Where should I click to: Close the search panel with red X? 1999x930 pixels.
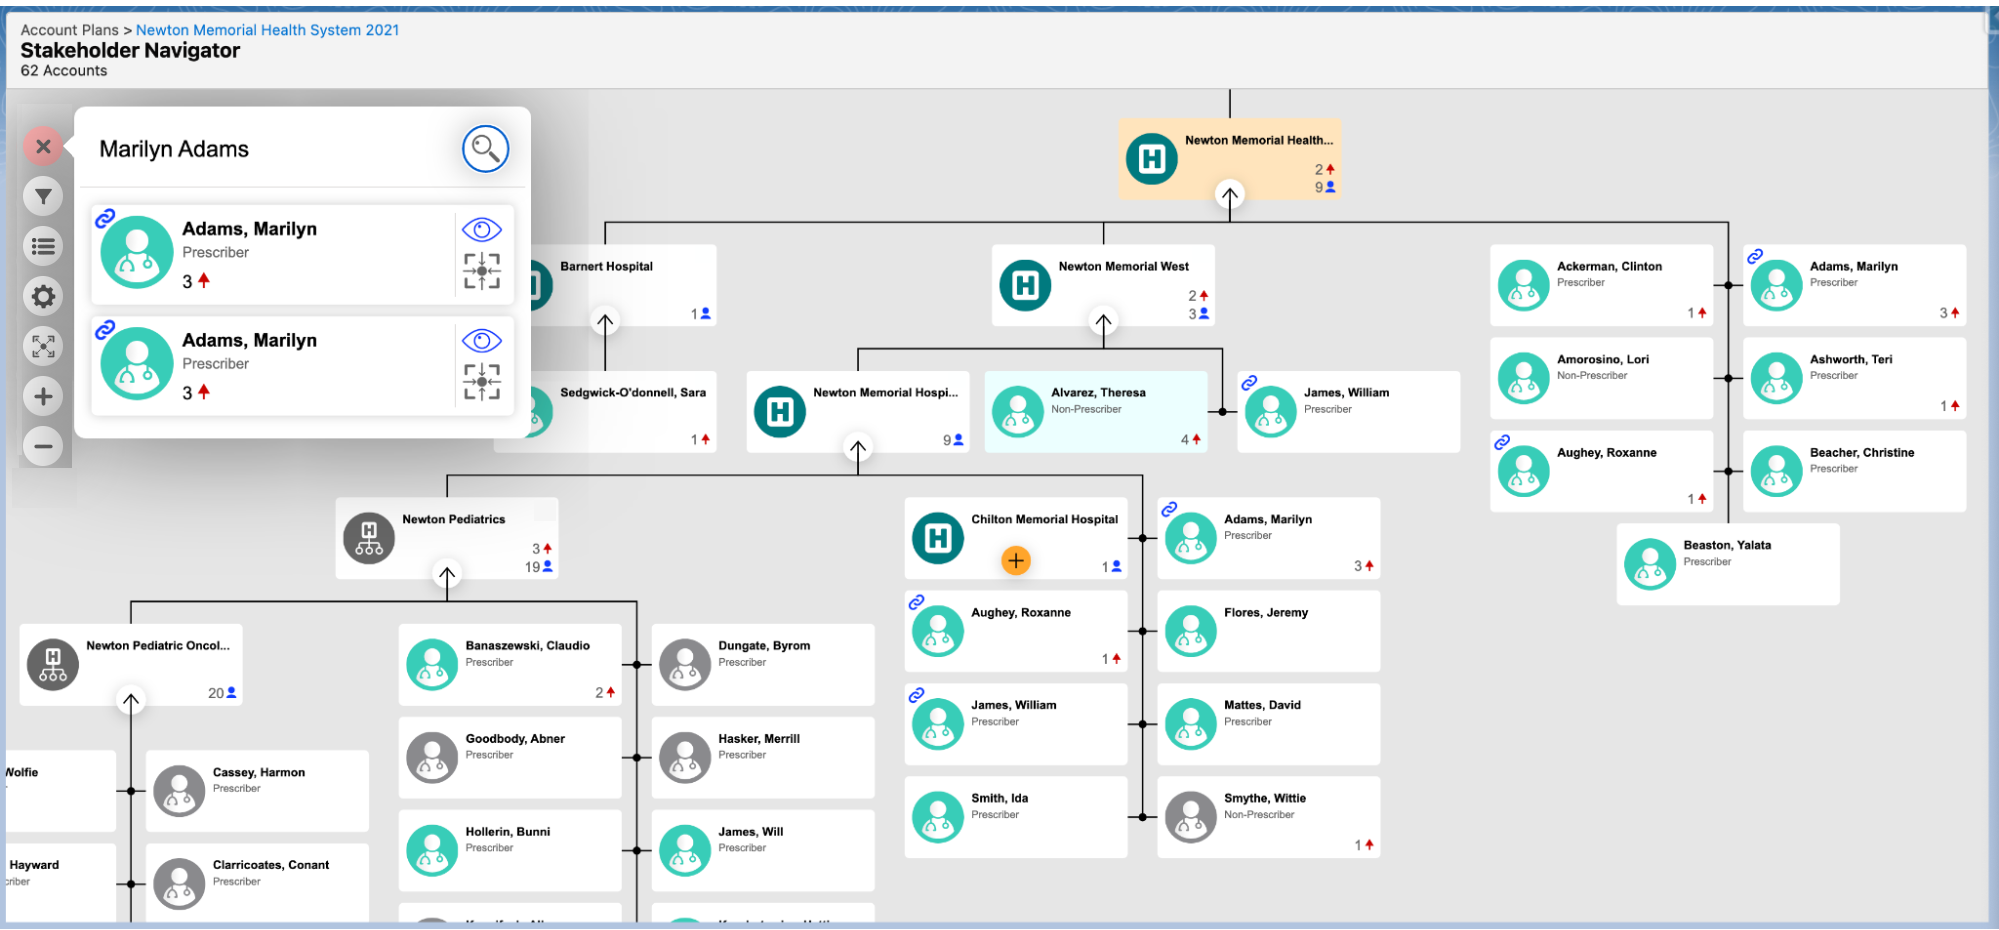[x=43, y=146]
